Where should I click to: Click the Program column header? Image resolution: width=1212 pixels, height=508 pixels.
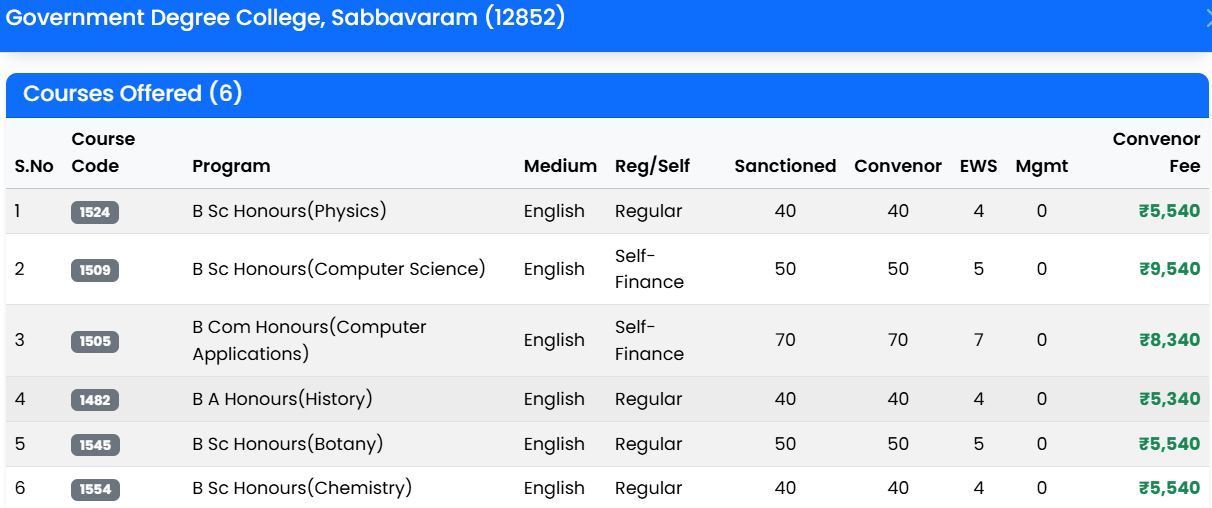pos(231,166)
